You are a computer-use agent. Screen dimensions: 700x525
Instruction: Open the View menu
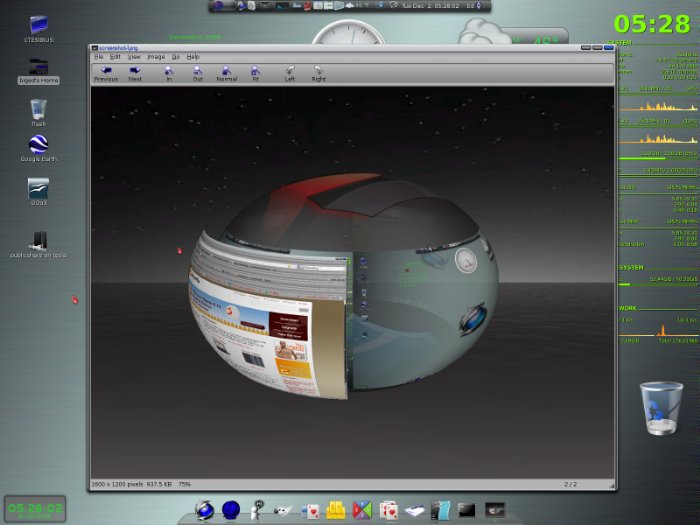133,57
